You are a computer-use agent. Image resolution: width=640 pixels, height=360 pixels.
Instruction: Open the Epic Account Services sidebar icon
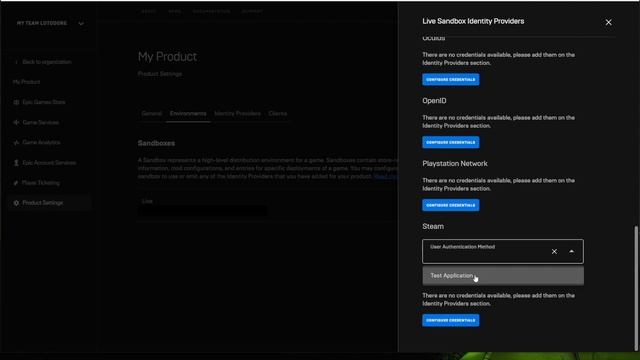click(x=16, y=163)
